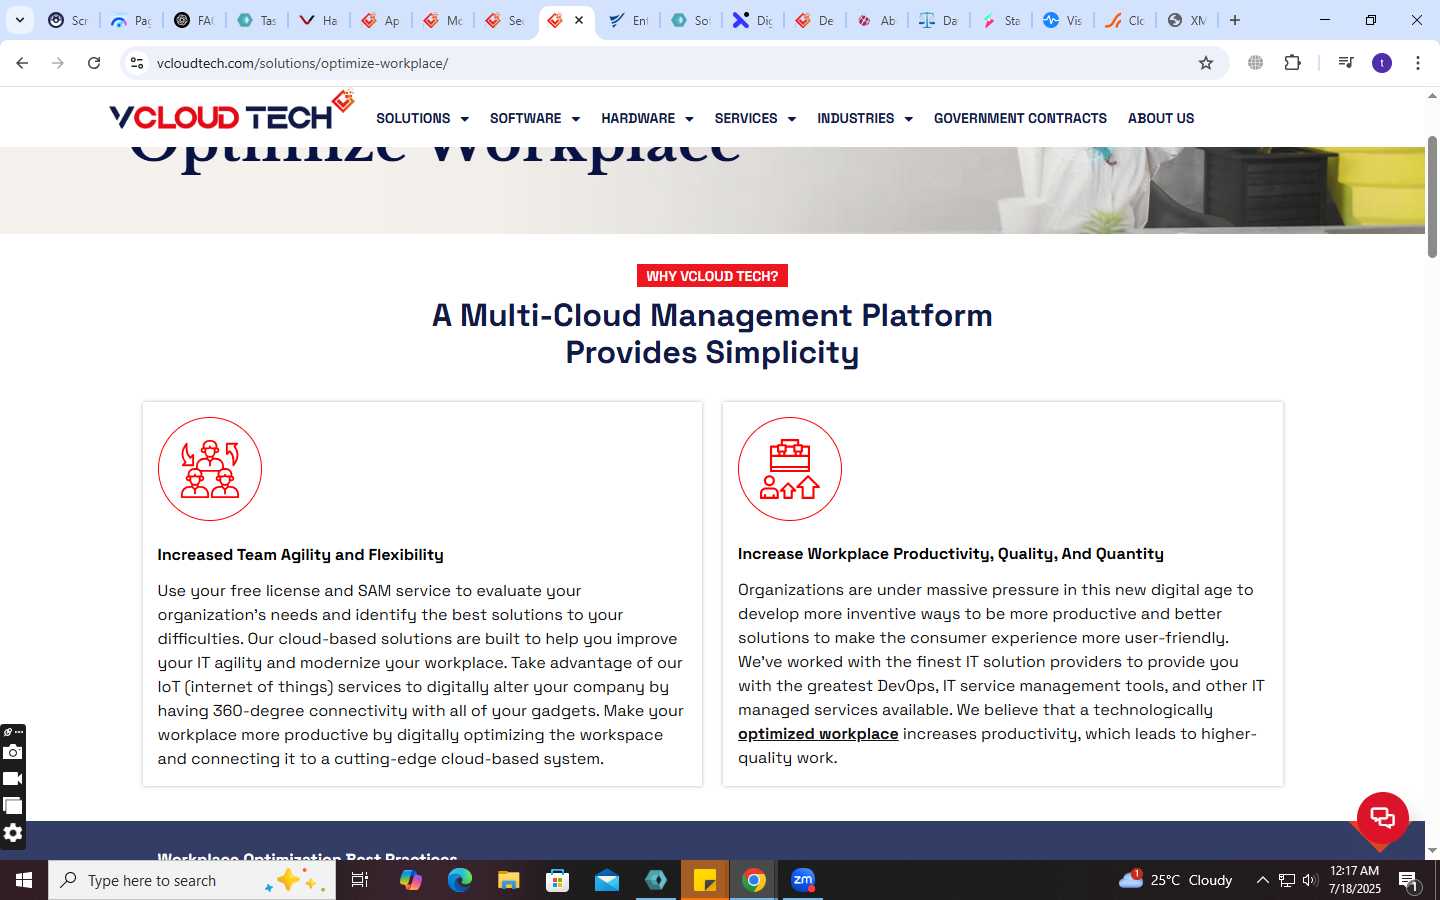Open File Explorer from the taskbar
The height and width of the screenshot is (900, 1440).
coord(509,880)
